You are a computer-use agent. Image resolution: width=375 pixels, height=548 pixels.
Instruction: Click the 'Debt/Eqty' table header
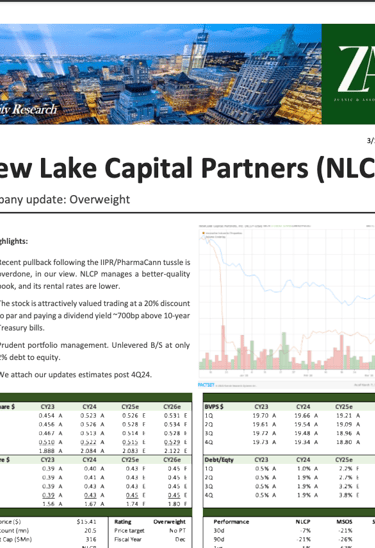[218, 460]
